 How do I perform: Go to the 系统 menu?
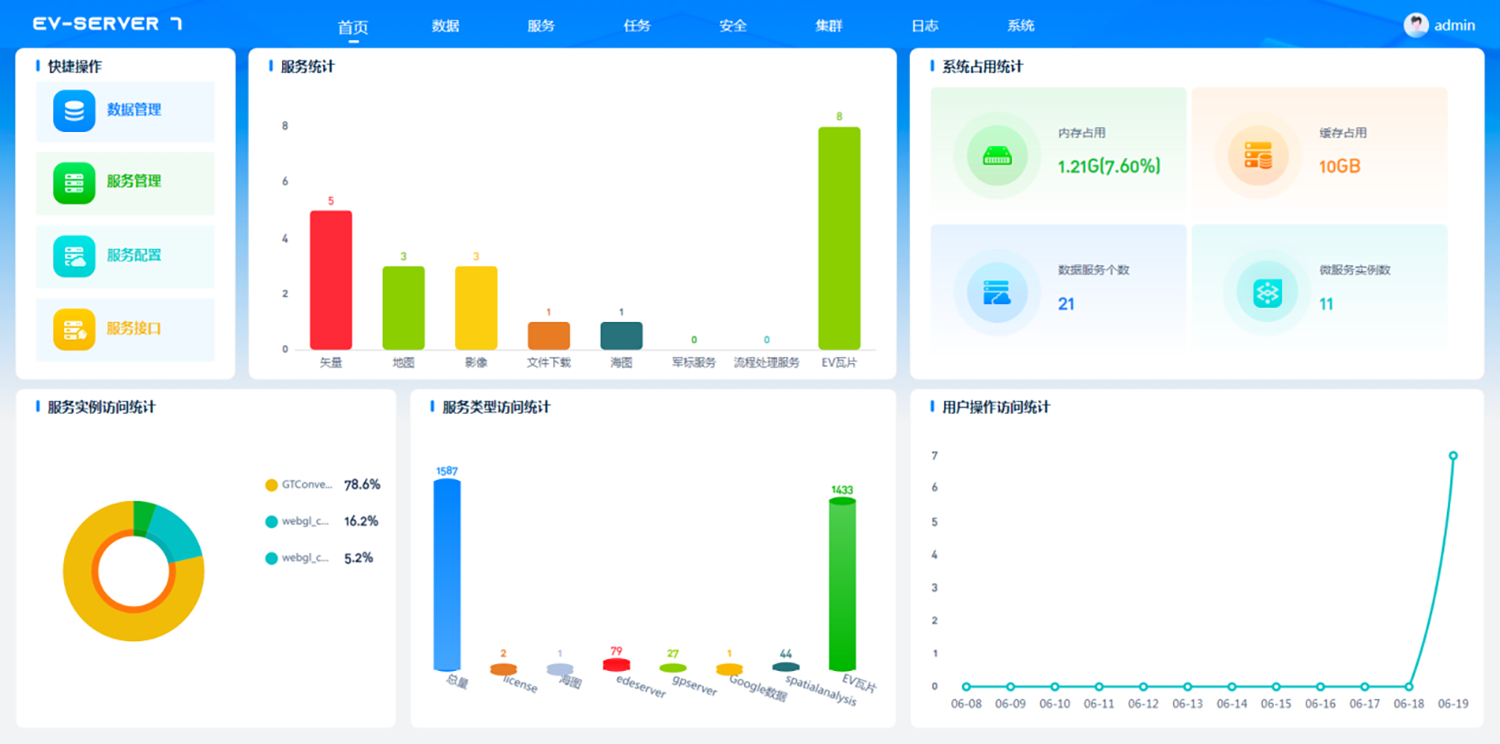click(1021, 26)
